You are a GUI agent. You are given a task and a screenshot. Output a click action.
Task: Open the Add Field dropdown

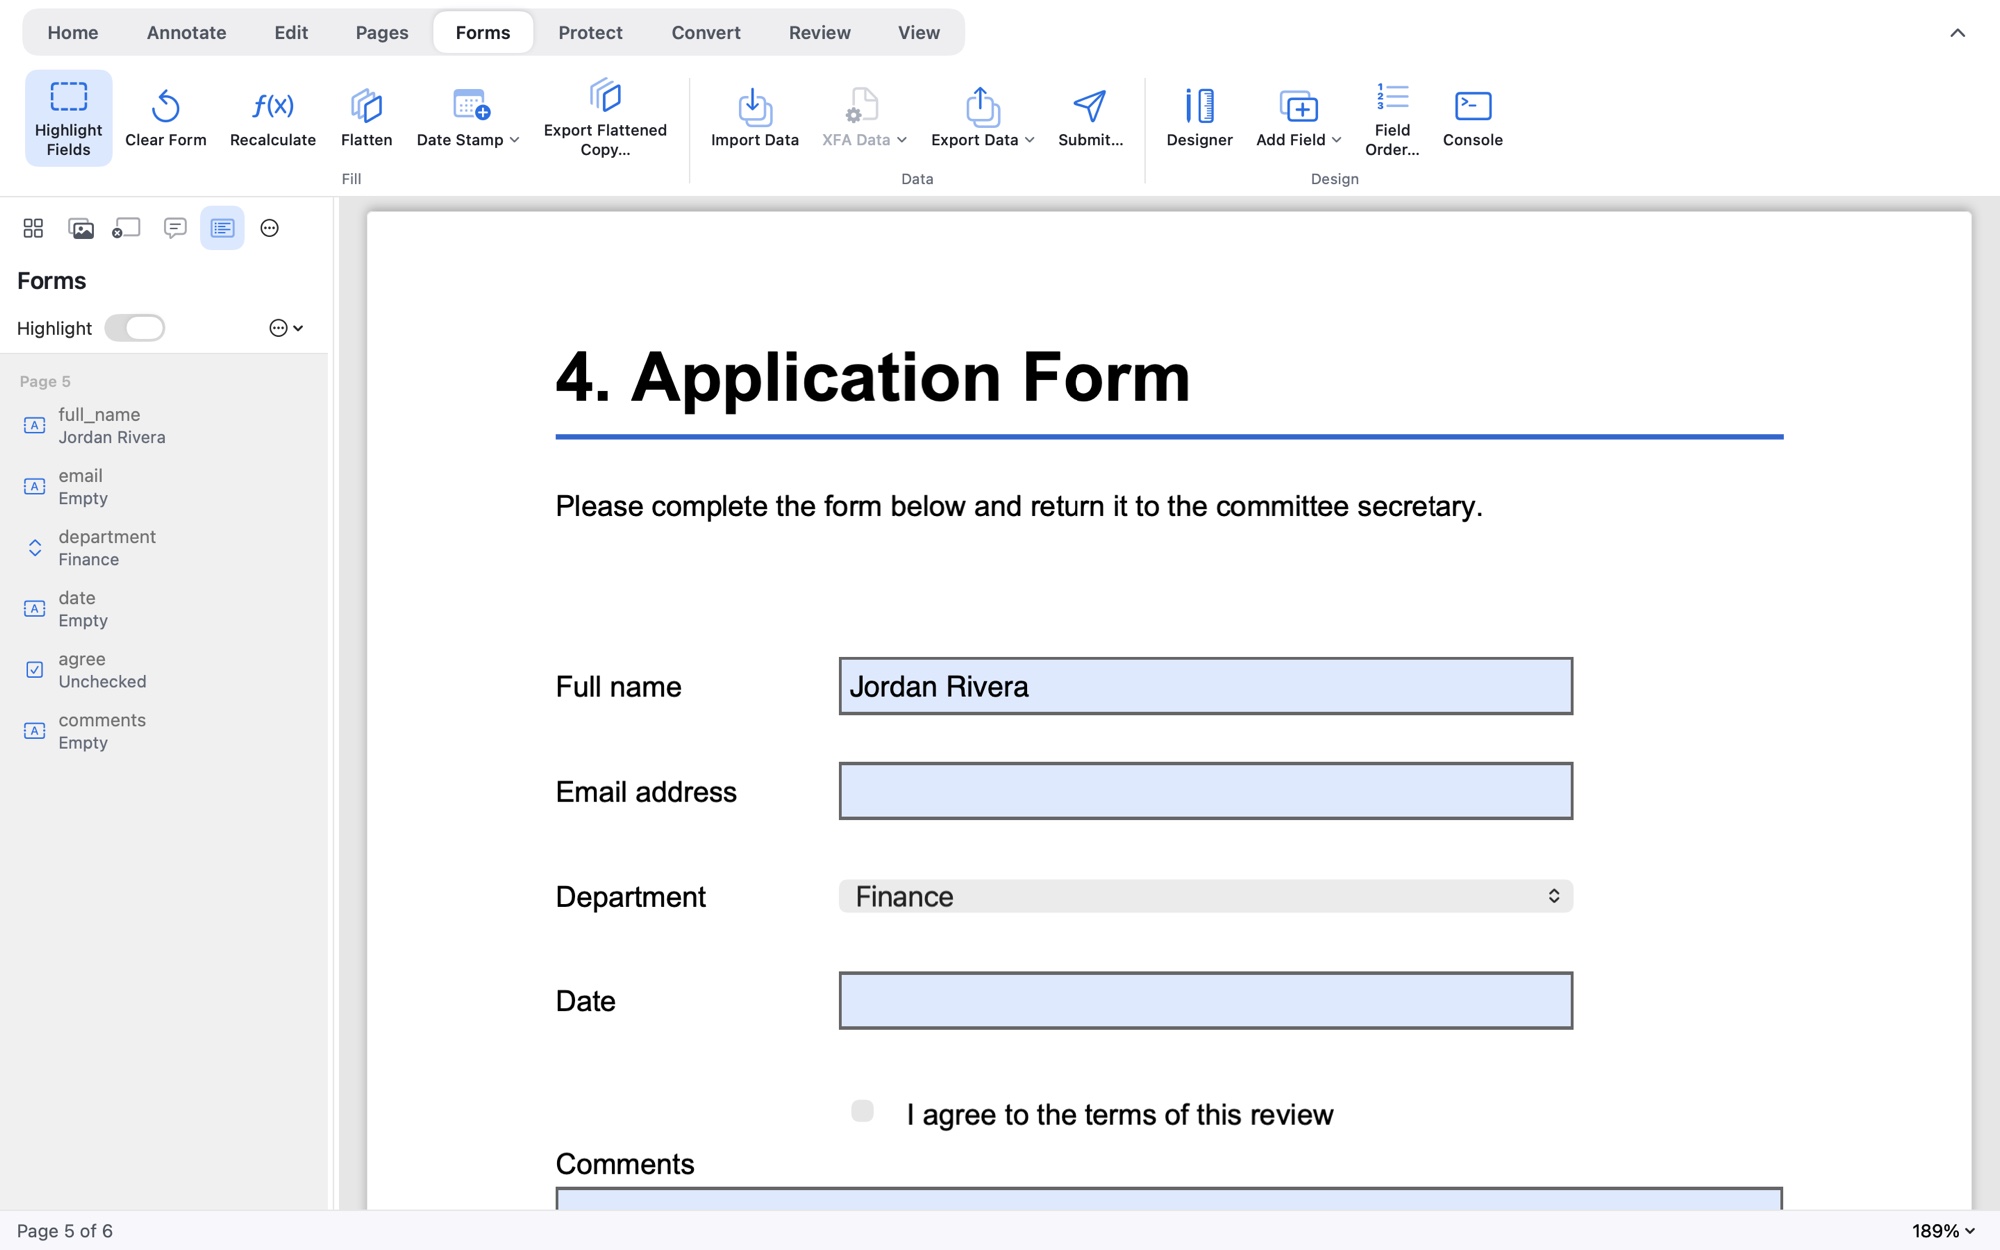pyautogui.click(x=1298, y=118)
